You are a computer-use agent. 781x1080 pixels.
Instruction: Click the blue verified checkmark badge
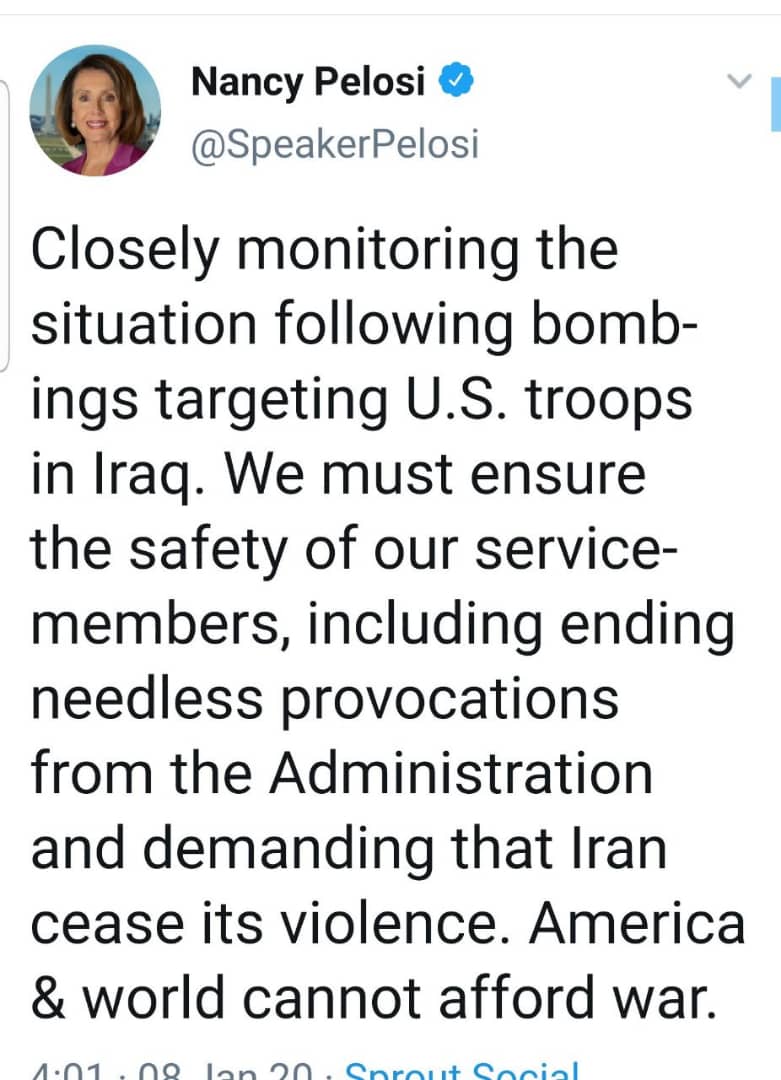pyautogui.click(x=456, y=79)
